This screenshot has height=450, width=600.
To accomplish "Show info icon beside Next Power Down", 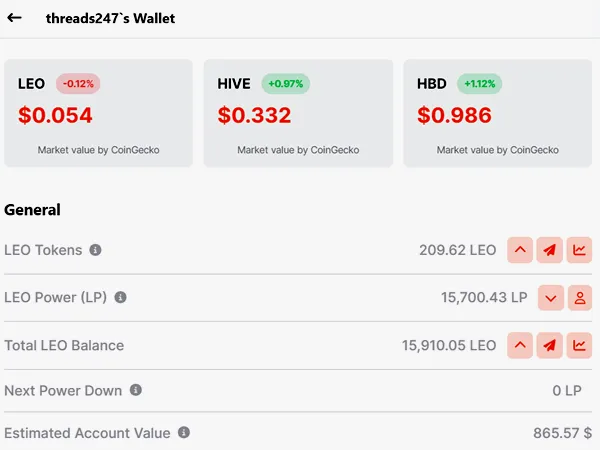I will click(x=135, y=390).
